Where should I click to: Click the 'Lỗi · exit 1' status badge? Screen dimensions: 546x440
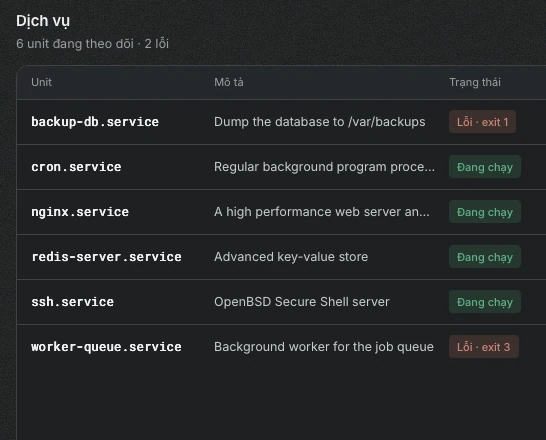[482, 122]
